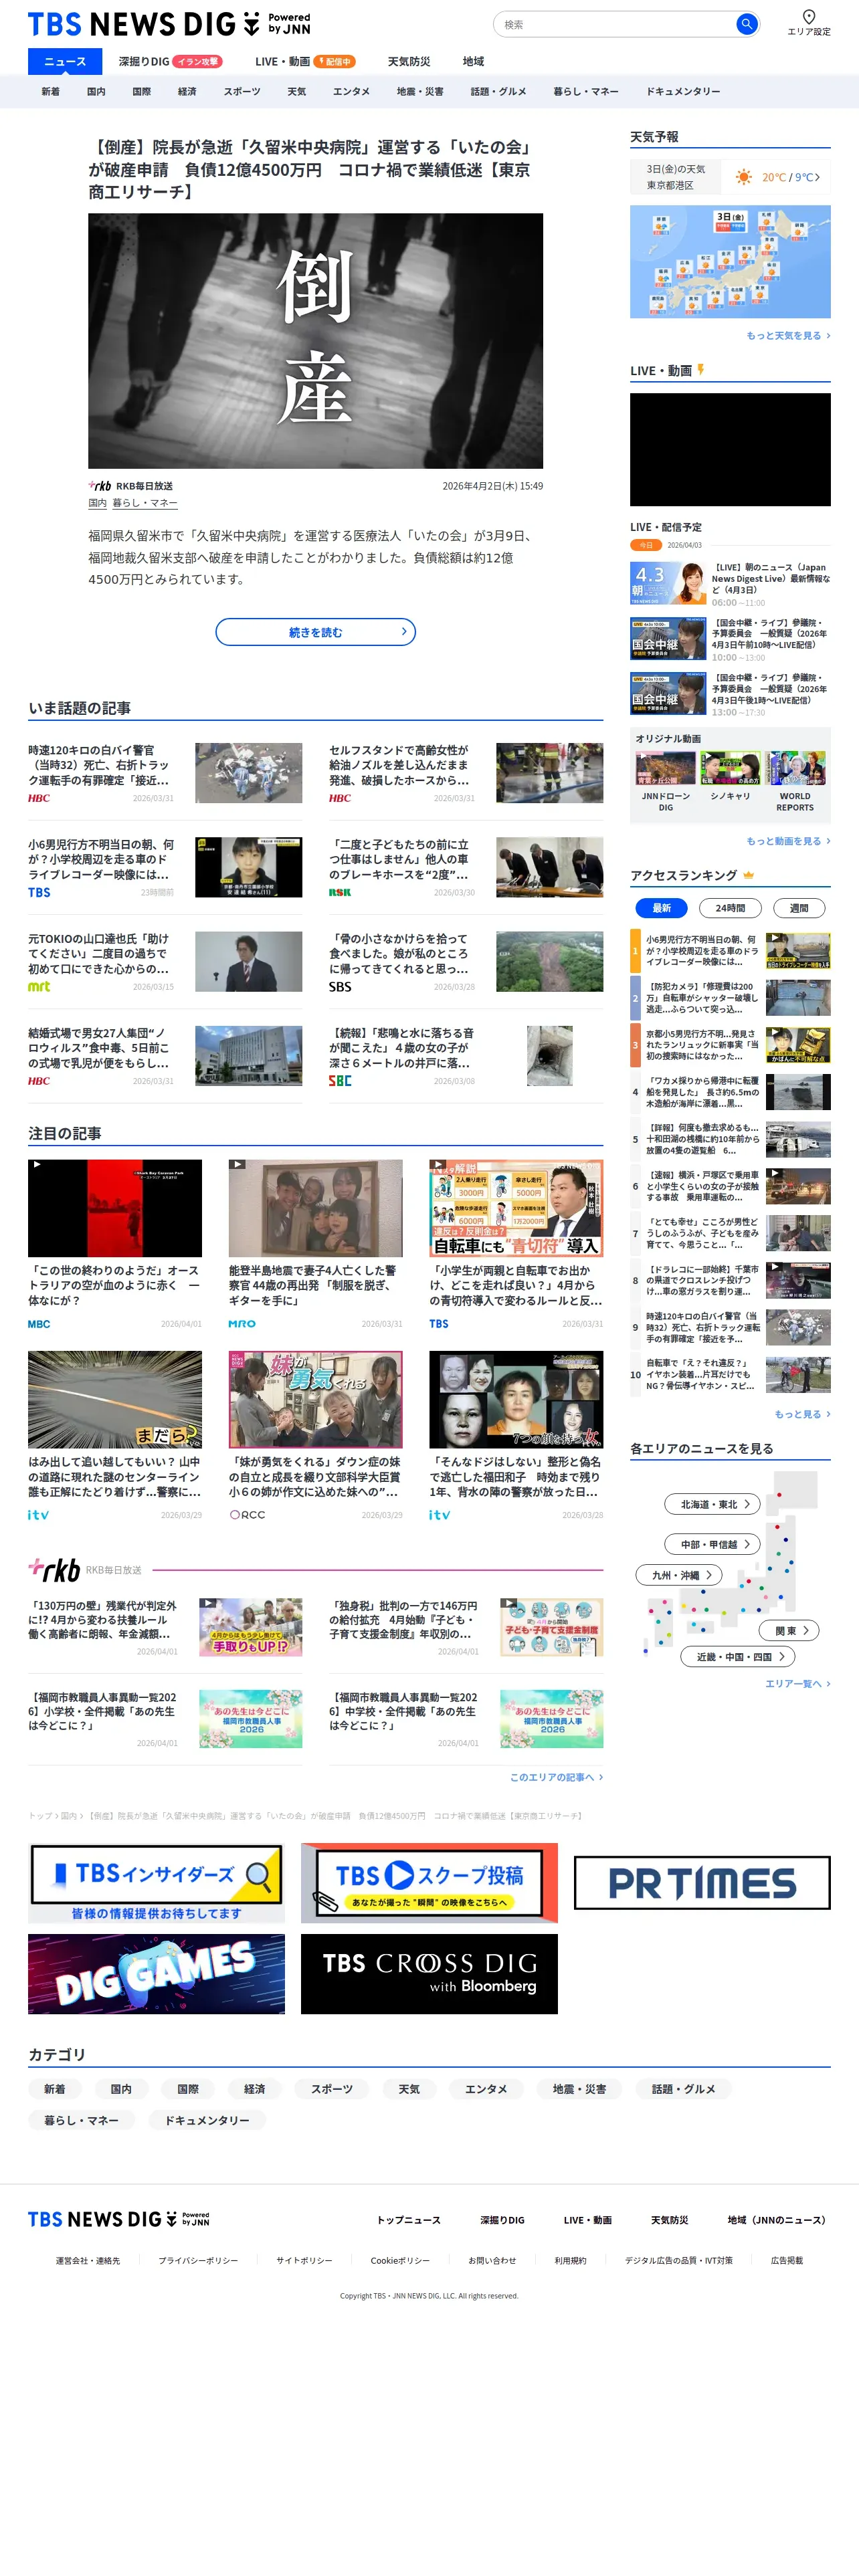
Task: Open 10:00 国会中継 予算委員会 live listing
Action: [730, 639]
